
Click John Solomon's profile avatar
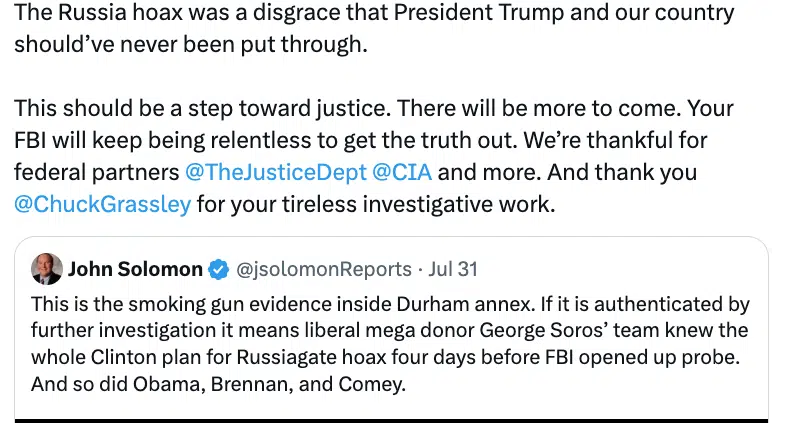point(46,268)
